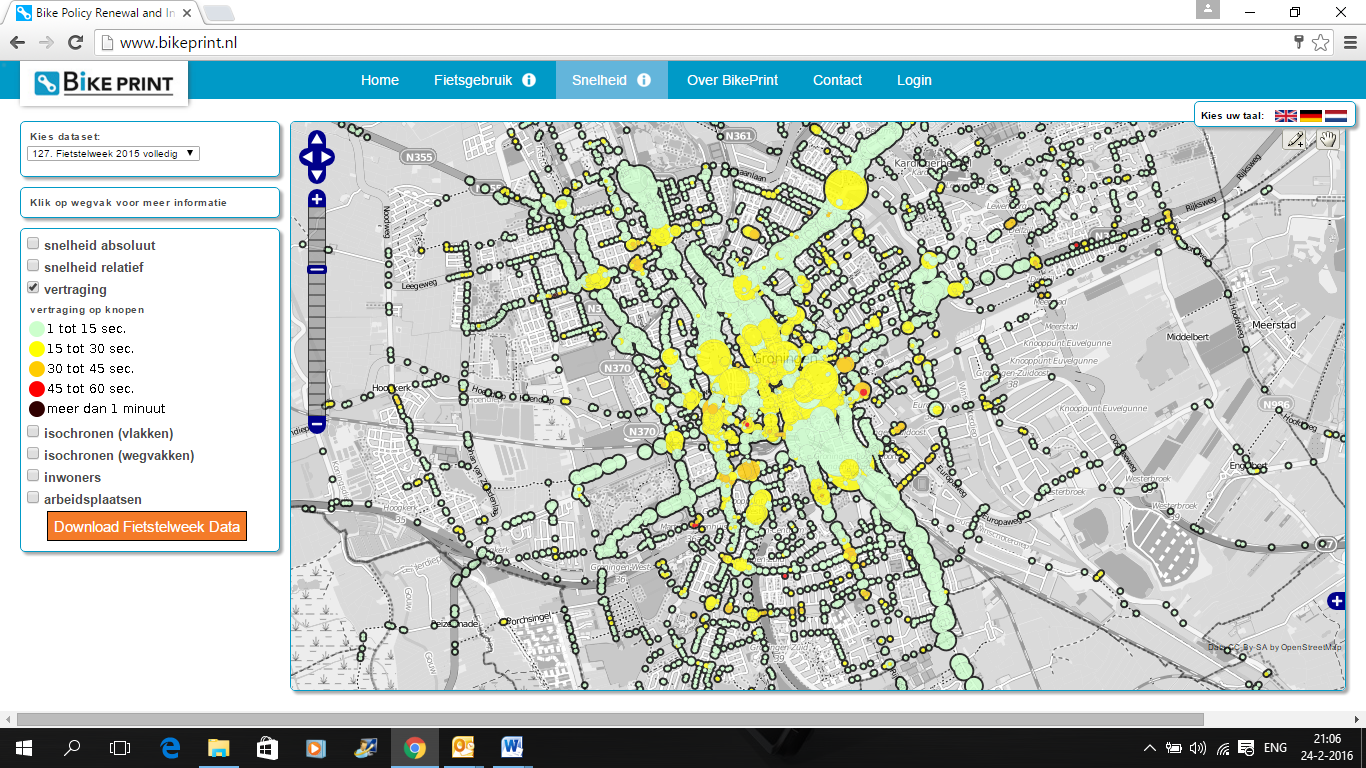This screenshot has width=1366, height=768.
Task: Click the info icon beside Snelheid
Action: [644, 80]
